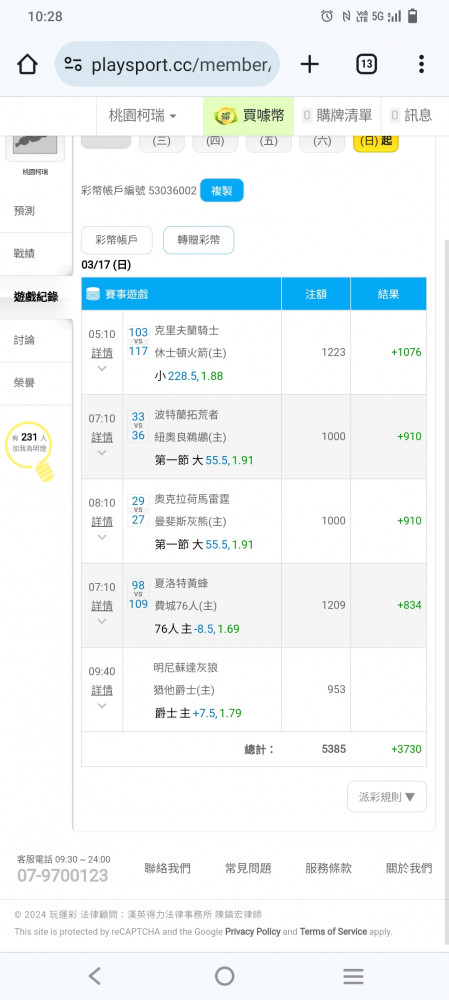The height and width of the screenshot is (1000, 449).
Task: Tap the 轉贈彩幣 button
Action: coord(198,240)
